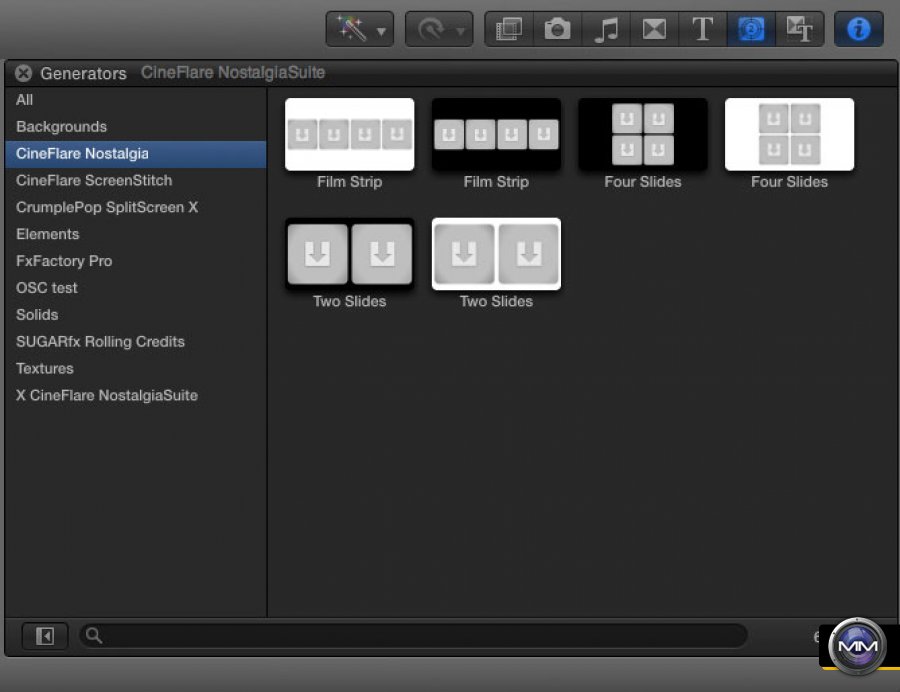The height and width of the screenshot is (692, 900).
Task: Select CineFlare ScreenStitch category
Action: click(94, 181)
